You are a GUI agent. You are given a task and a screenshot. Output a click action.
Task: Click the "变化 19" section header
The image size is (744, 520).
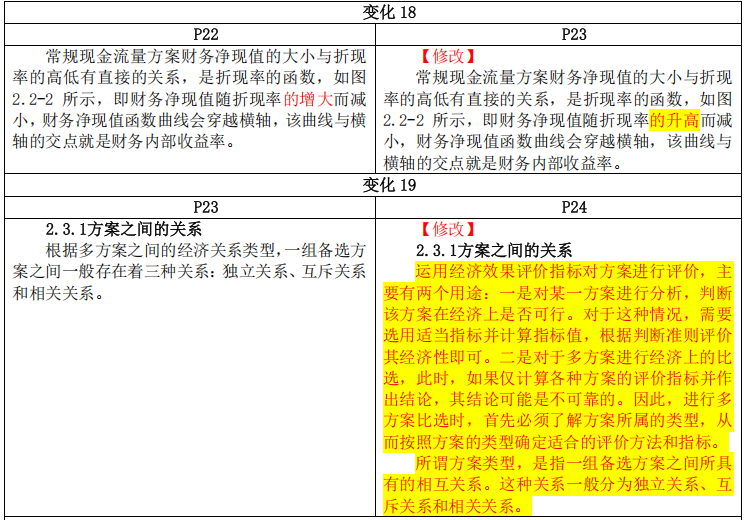[x=374, y=185]
